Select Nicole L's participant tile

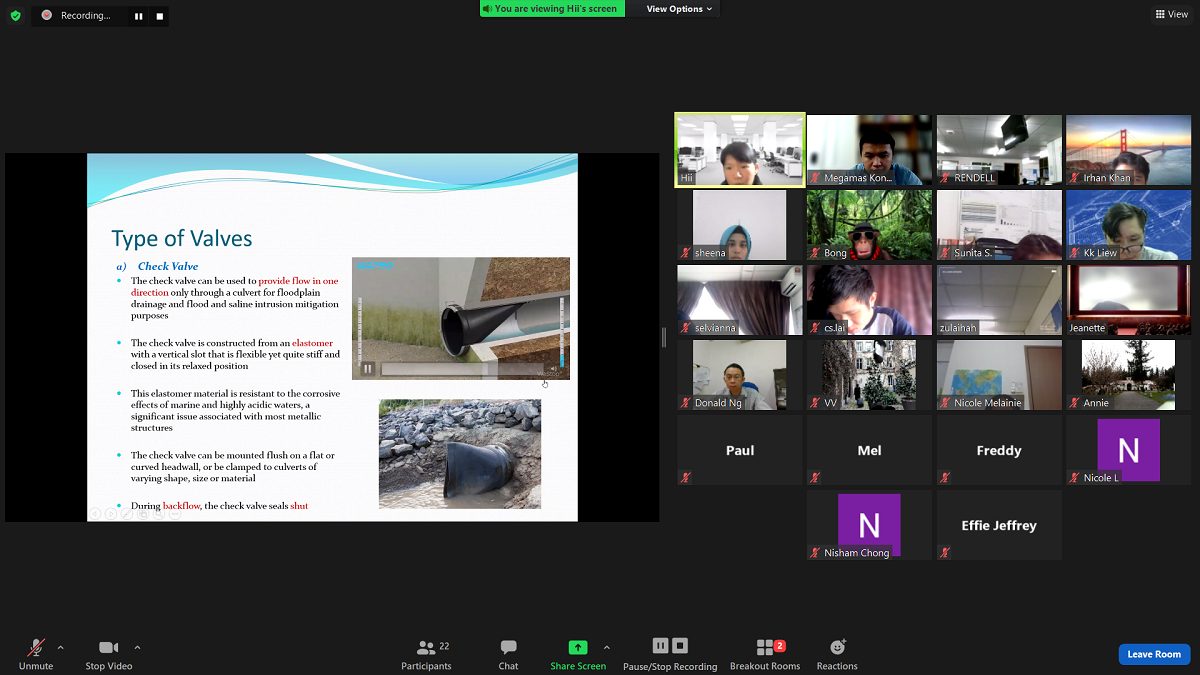coord(1128,450)
